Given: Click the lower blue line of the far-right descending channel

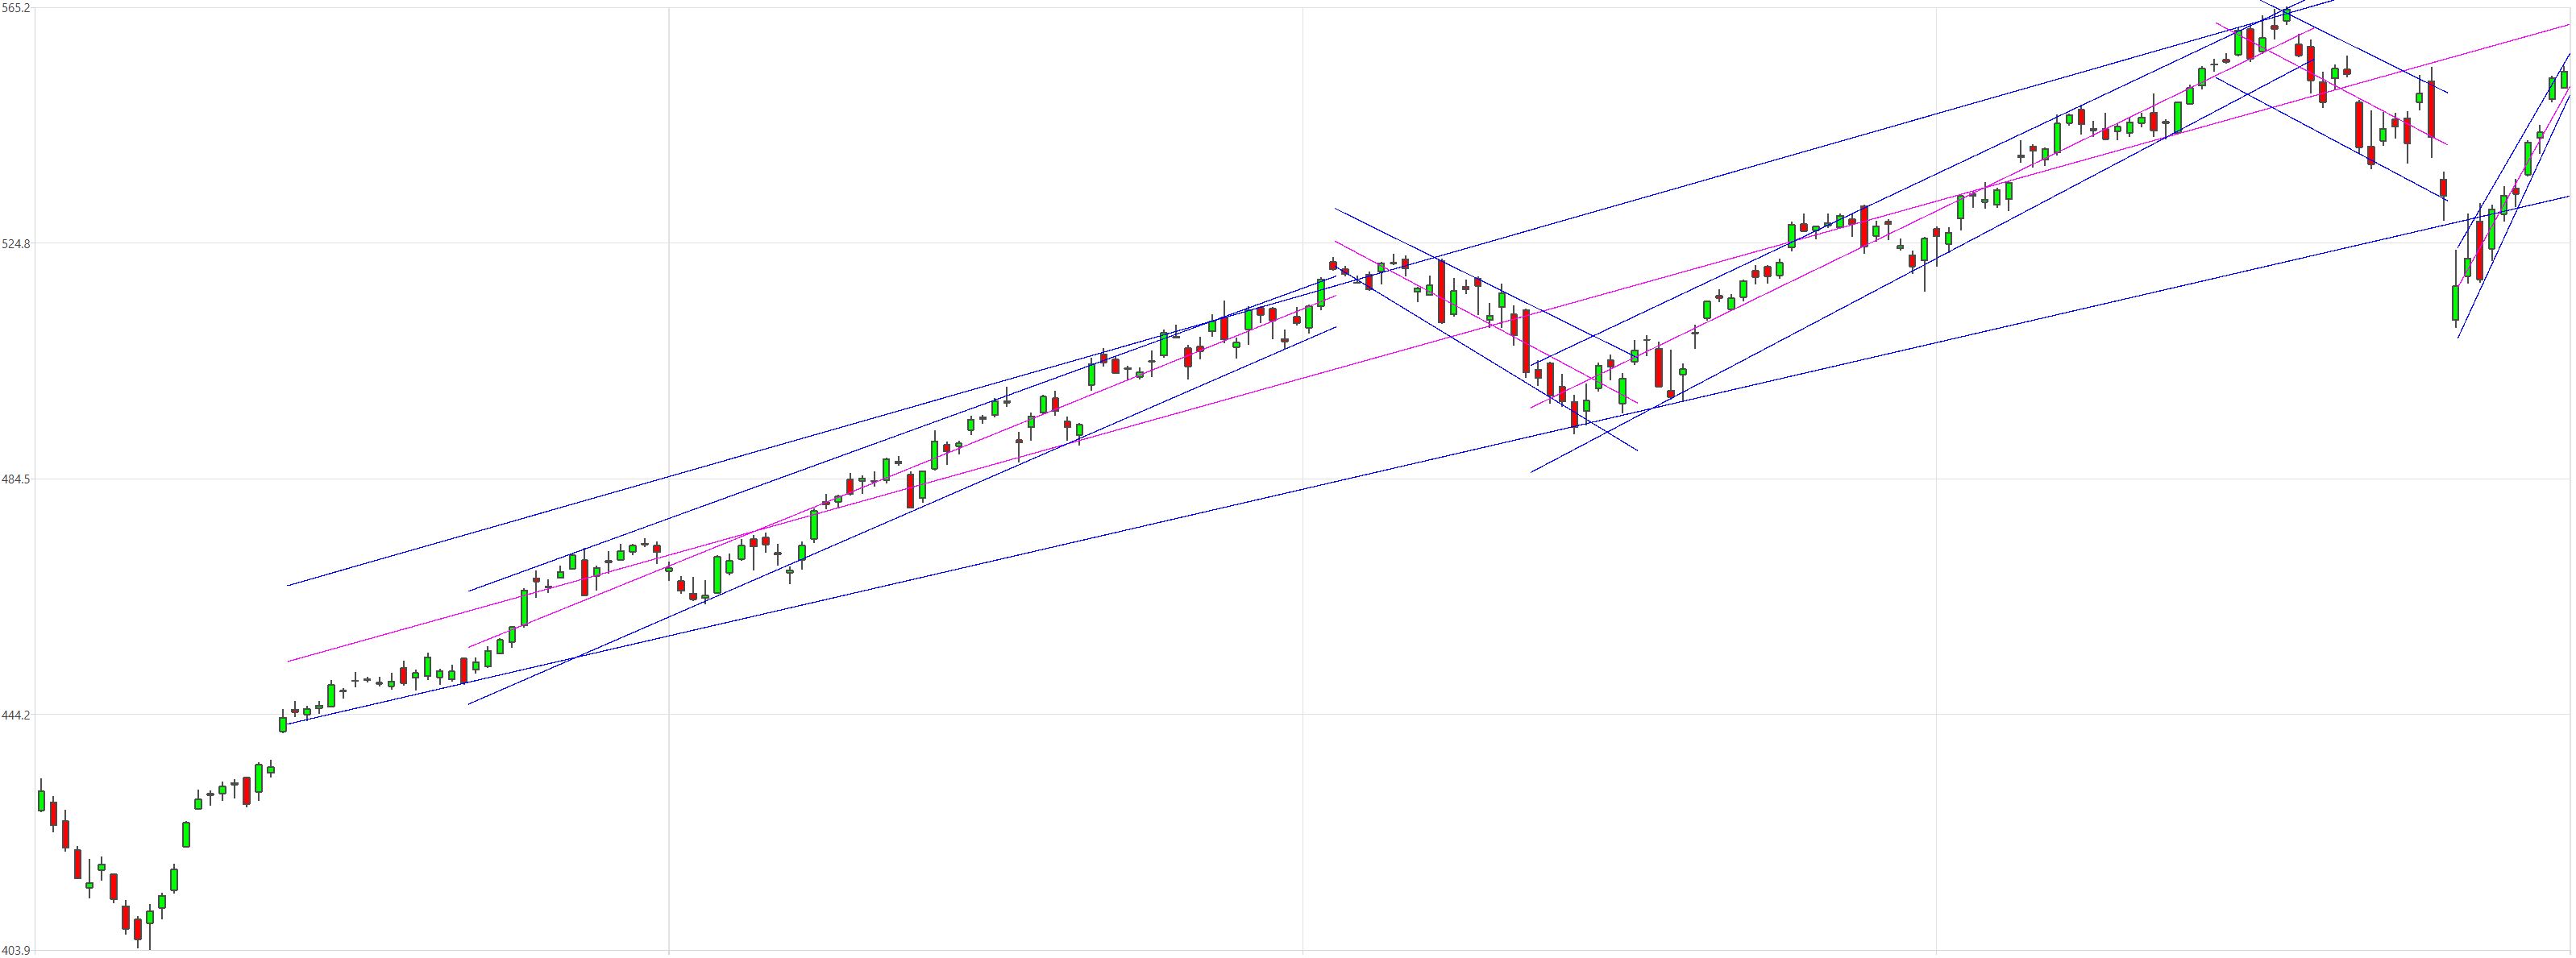Looking at the screenshot, I should click(x=2330, y=139).
